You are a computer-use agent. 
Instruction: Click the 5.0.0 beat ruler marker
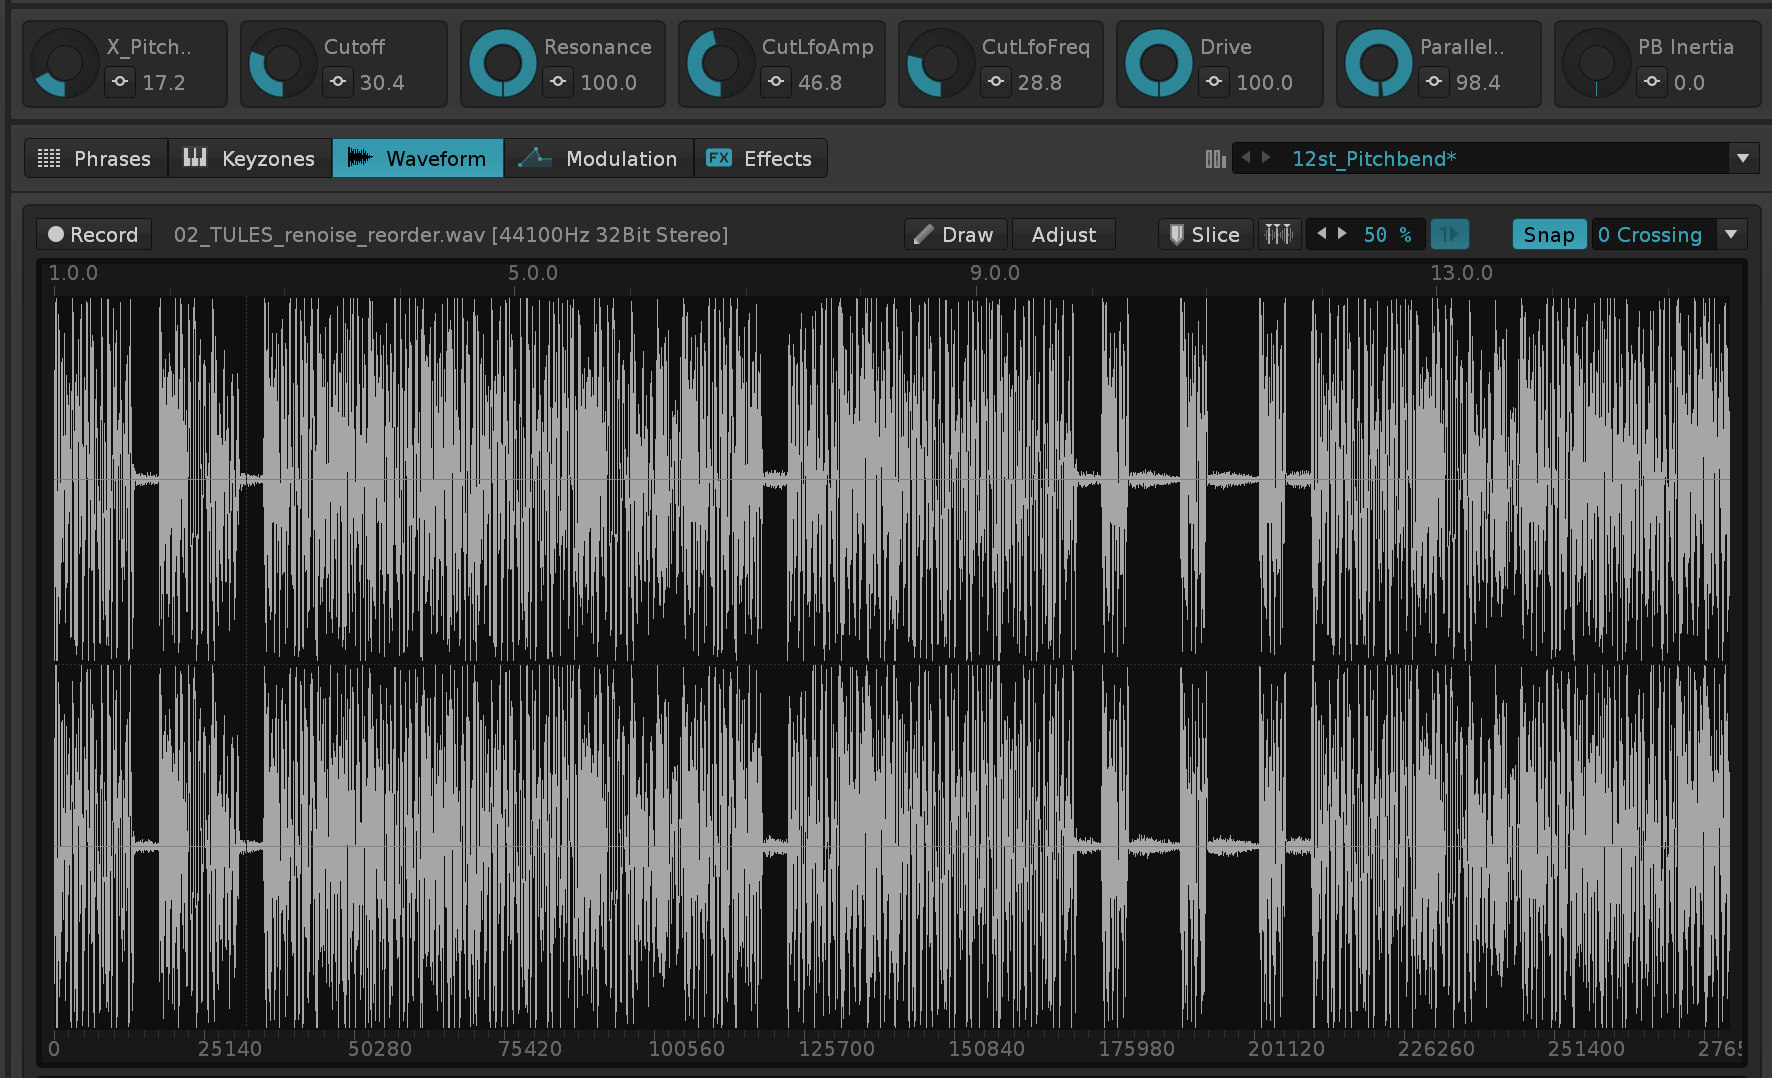pyautogui.click(x=533, y=272)
